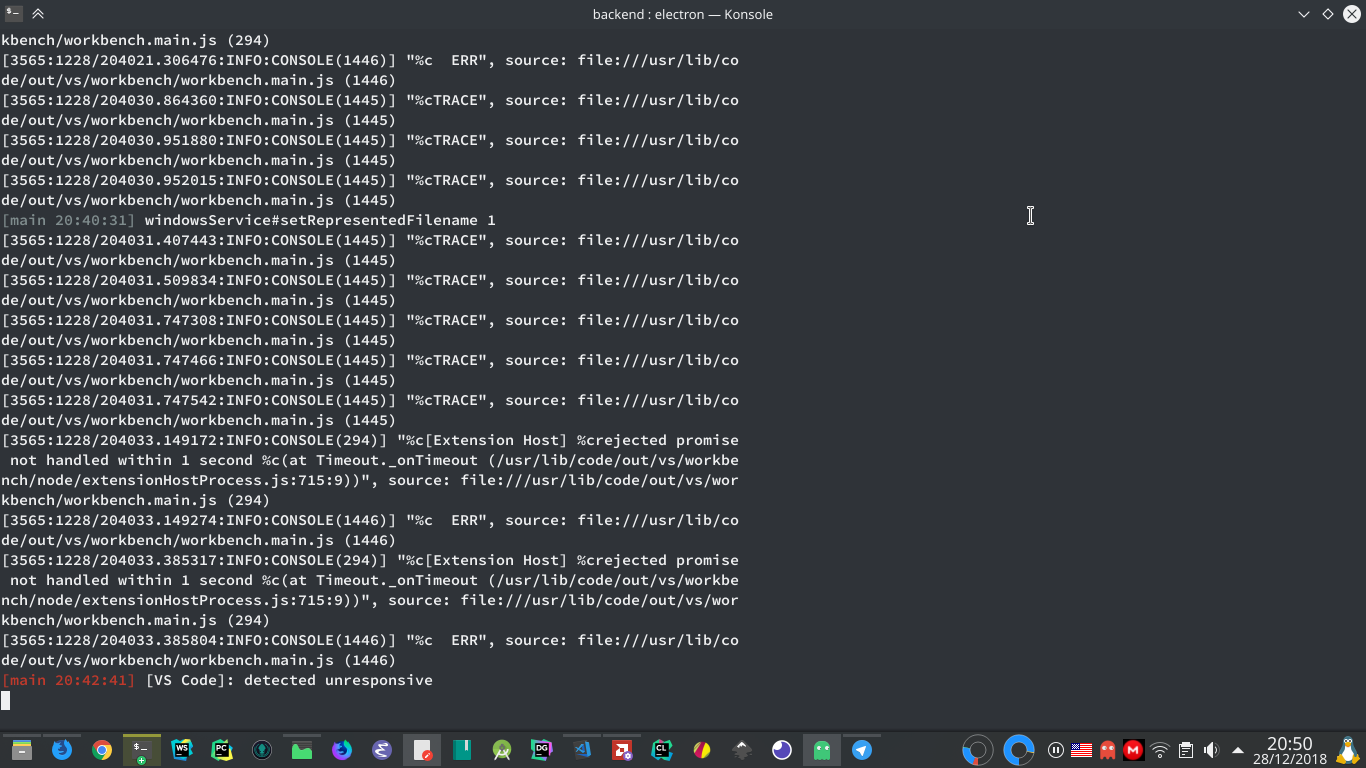Launch WebStorm from the taskbar
This screenshot has height=768, width=1366.
[181, 750]
